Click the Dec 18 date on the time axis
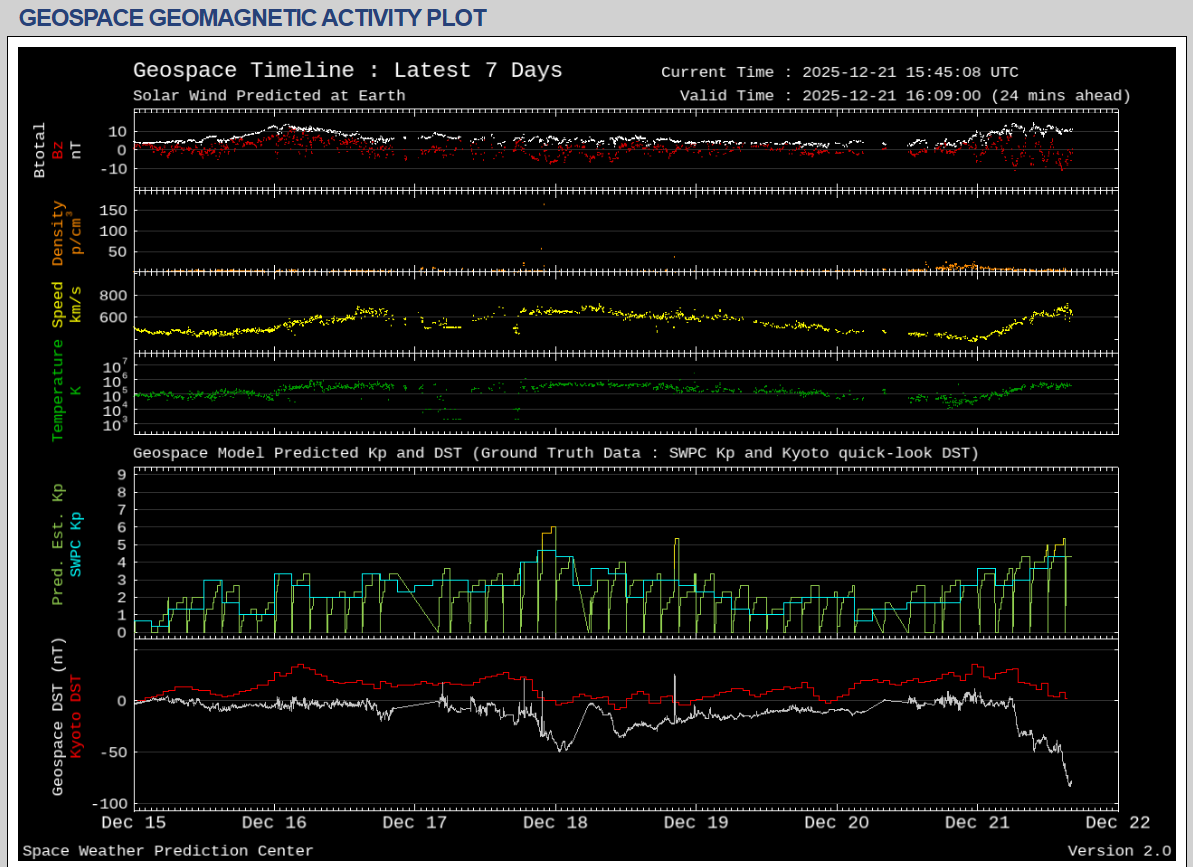Image resolution: width=1193 pixels, height=867 pixels. 554,823
